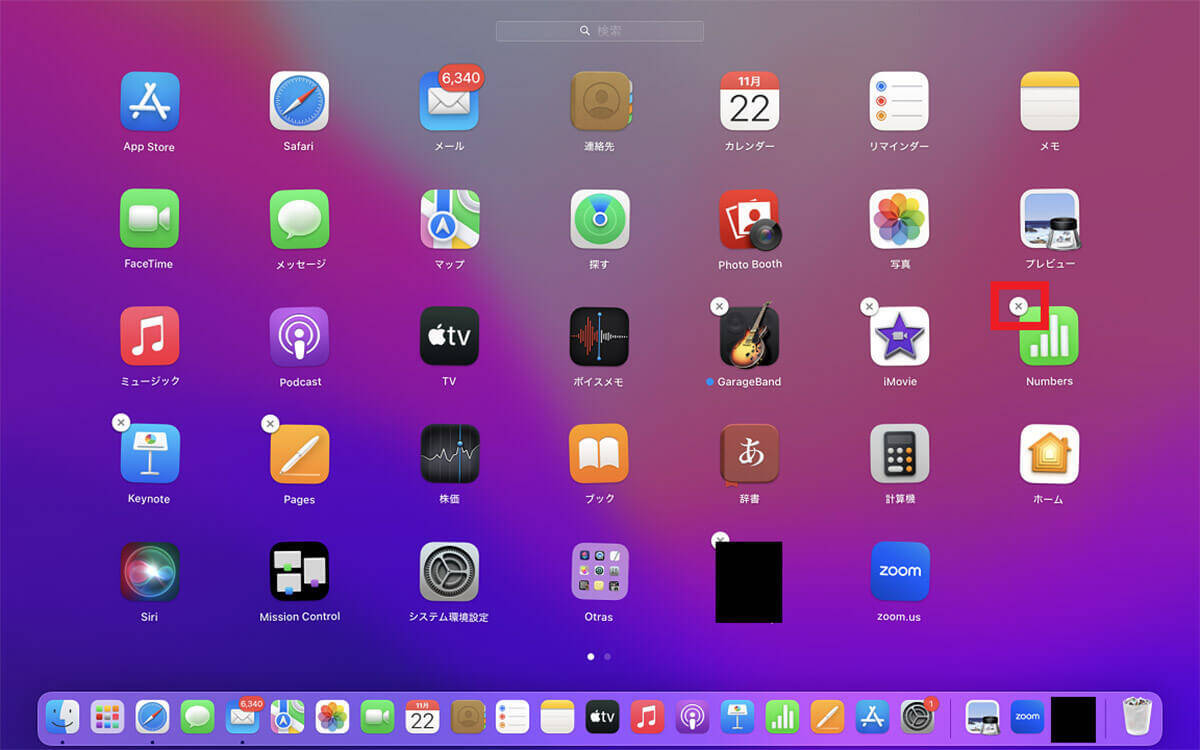This screenshot has height=750, width=1200.
Task: Launch the Photo Booth app
Action: coord(749,219)
